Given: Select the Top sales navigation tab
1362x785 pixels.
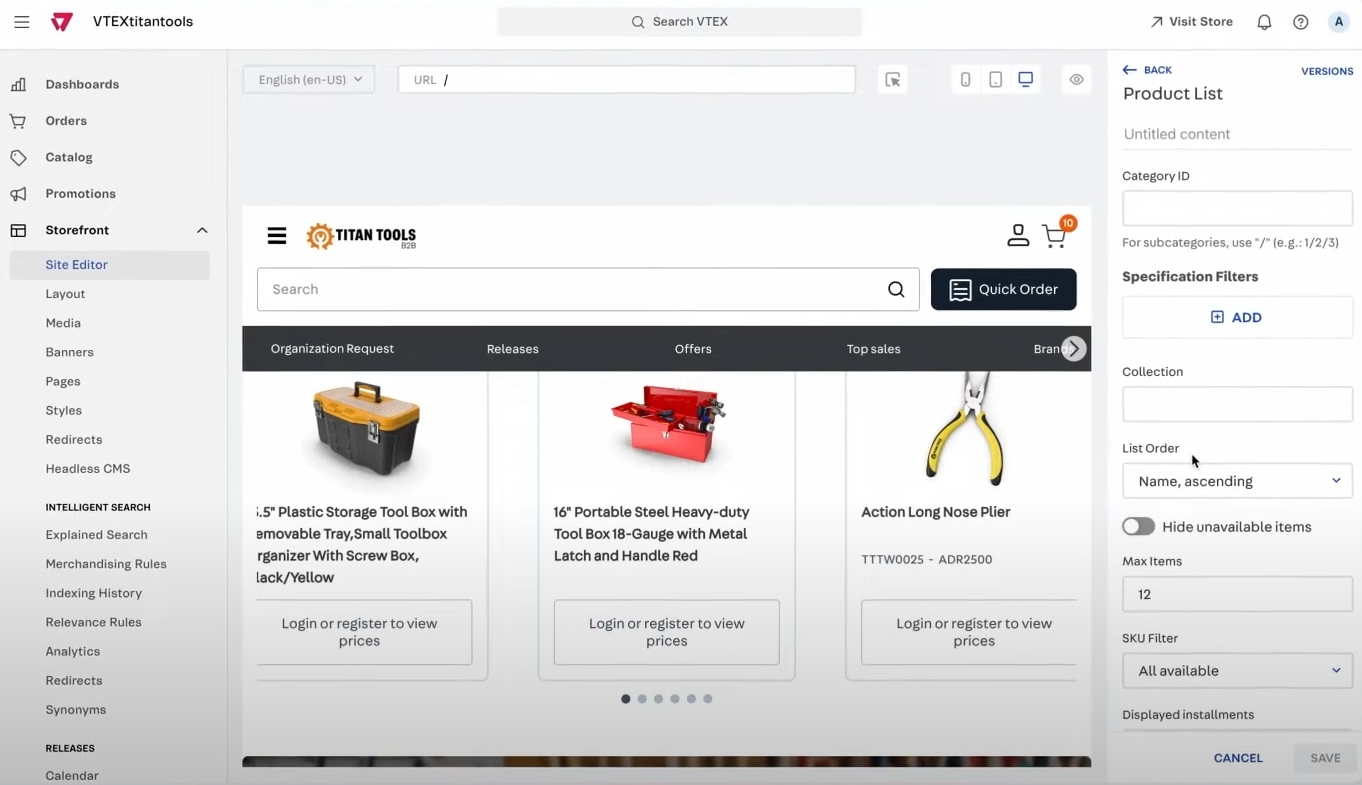Looking at the screenshot, I should (873, 349).
